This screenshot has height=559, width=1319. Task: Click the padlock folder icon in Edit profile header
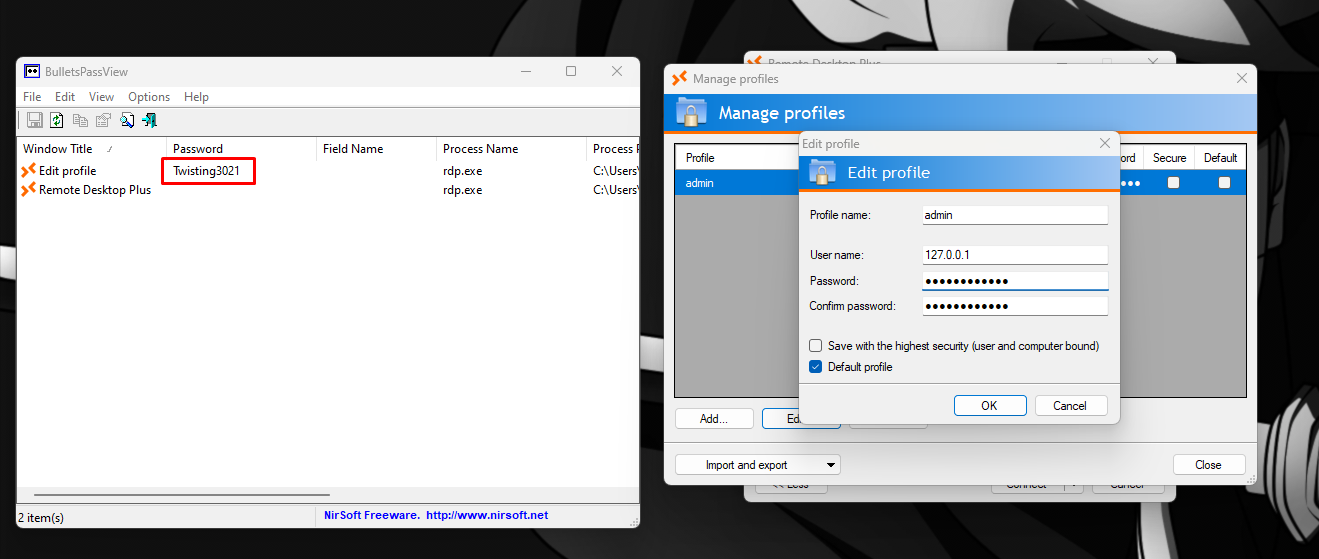click(x=823, y=172)
